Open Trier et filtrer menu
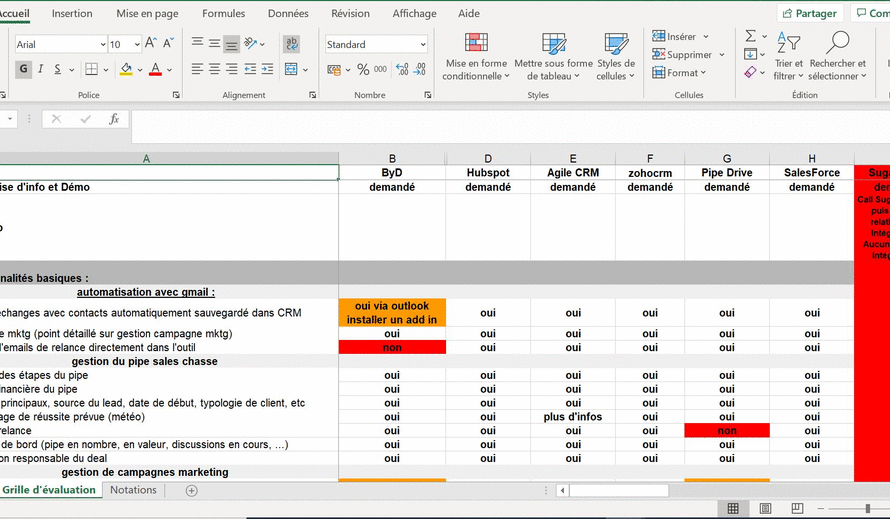890x519 pixels. 788,57
